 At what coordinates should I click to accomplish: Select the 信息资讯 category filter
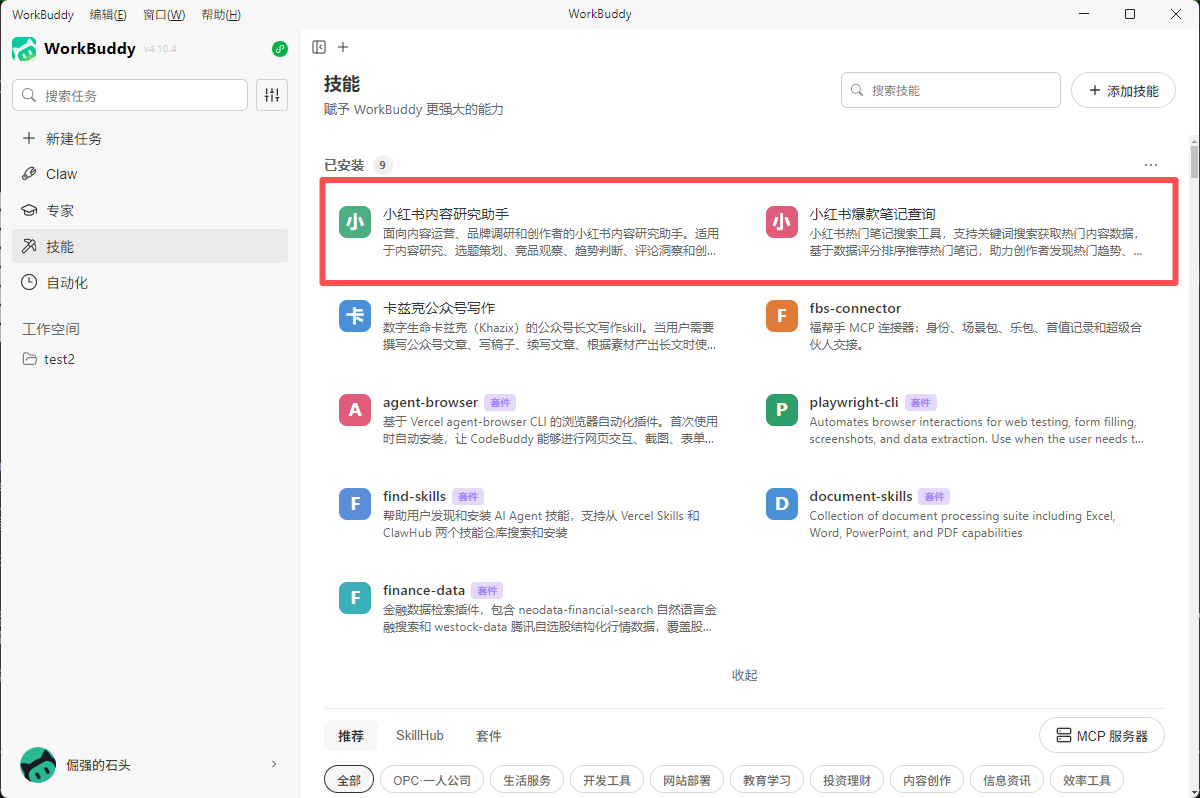[x=1007, y=780]
